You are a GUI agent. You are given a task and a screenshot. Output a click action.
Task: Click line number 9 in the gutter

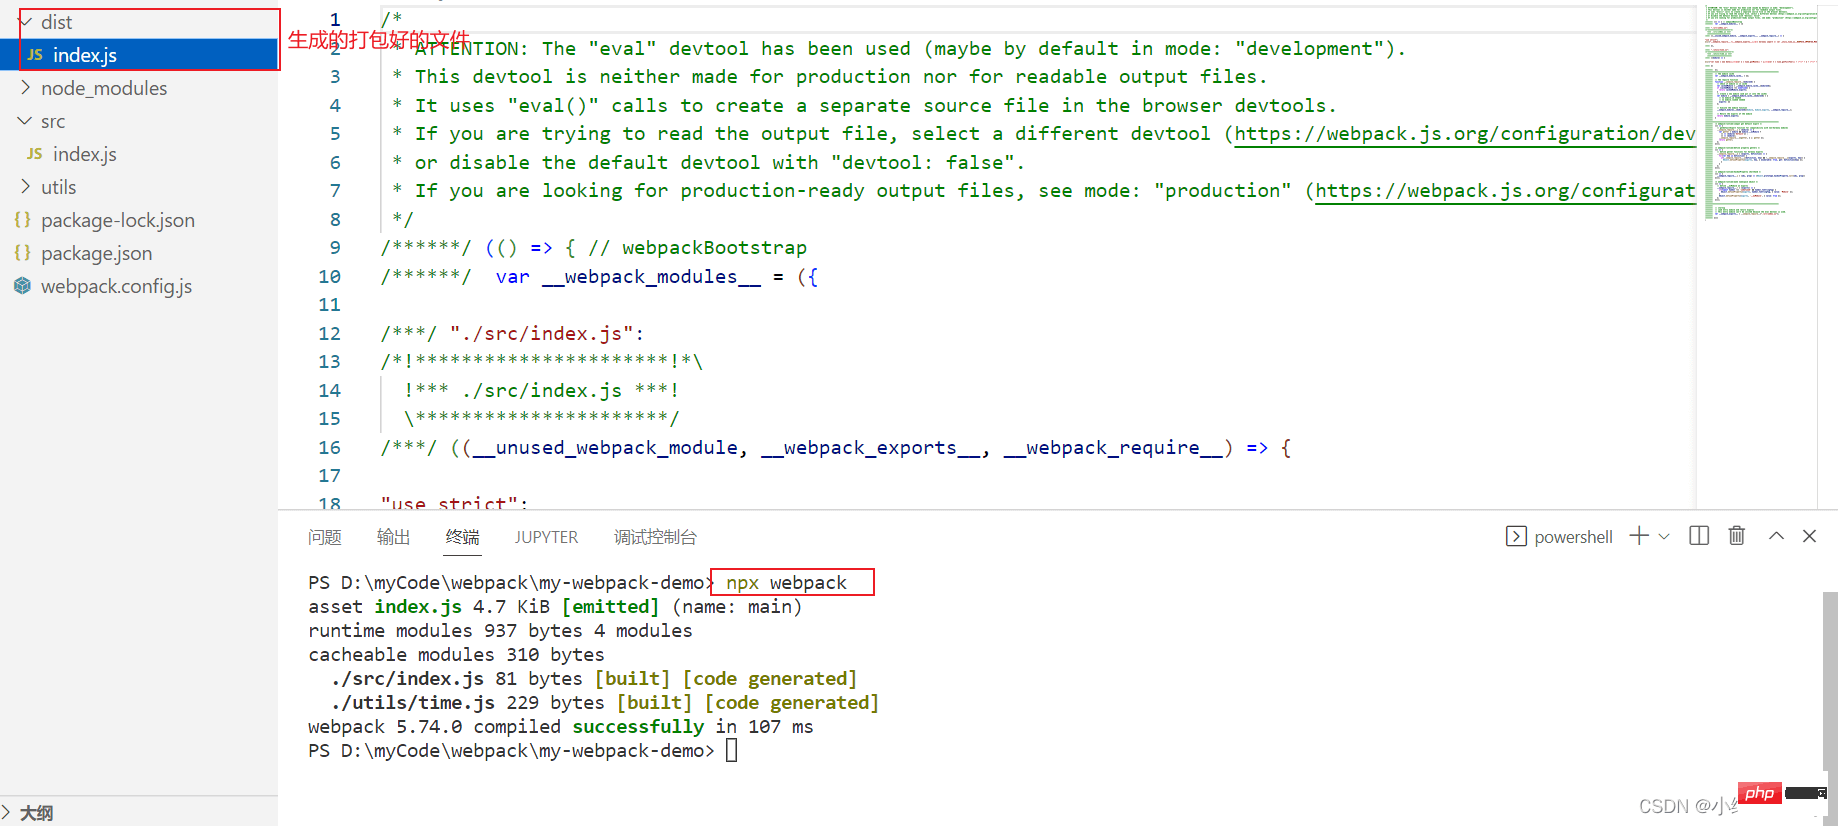pyautogui.click(x=335, y=248)
